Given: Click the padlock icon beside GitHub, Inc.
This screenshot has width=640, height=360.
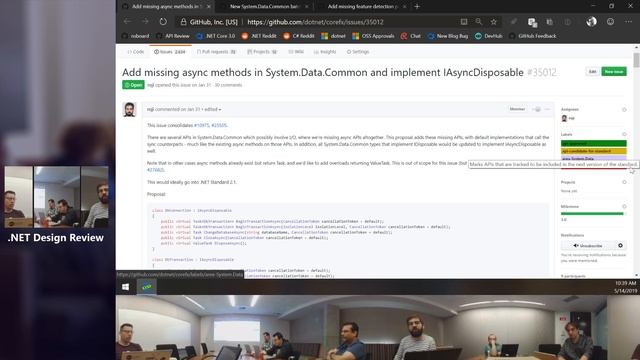Looking at the screenshot, I should 184,22.
